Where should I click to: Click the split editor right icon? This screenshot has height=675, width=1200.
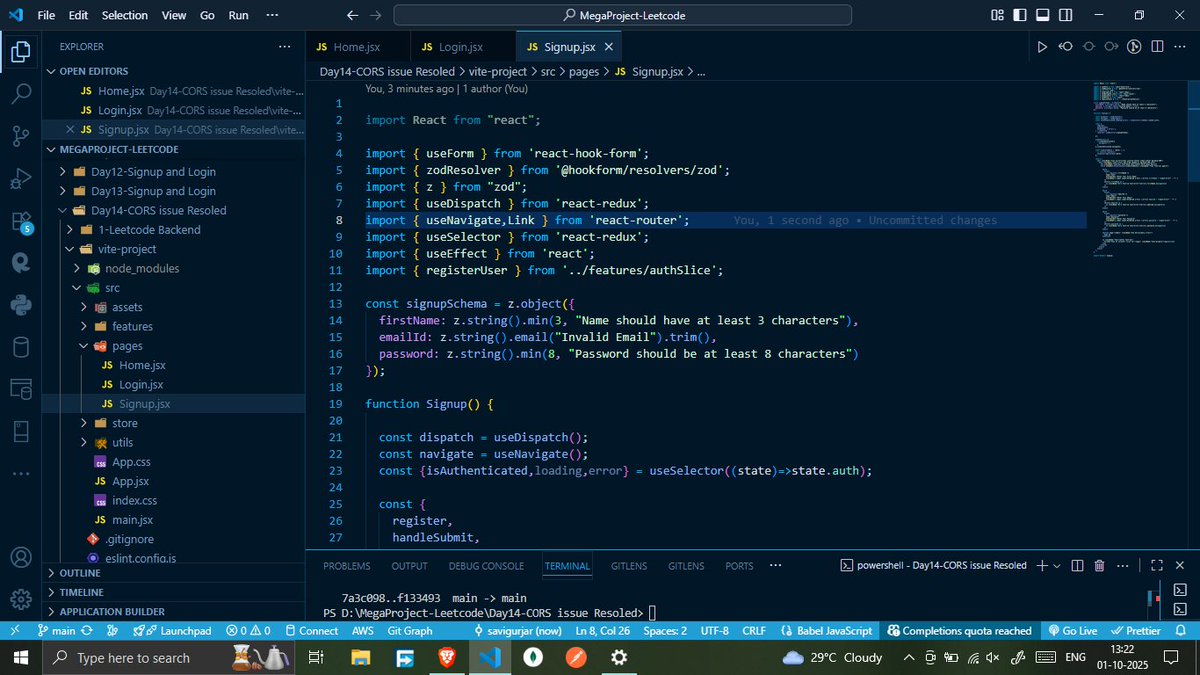[x=1157, y=47]
